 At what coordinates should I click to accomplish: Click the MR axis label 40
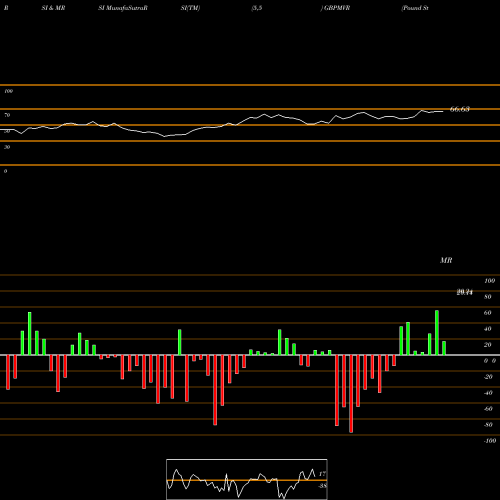(488, 329)
